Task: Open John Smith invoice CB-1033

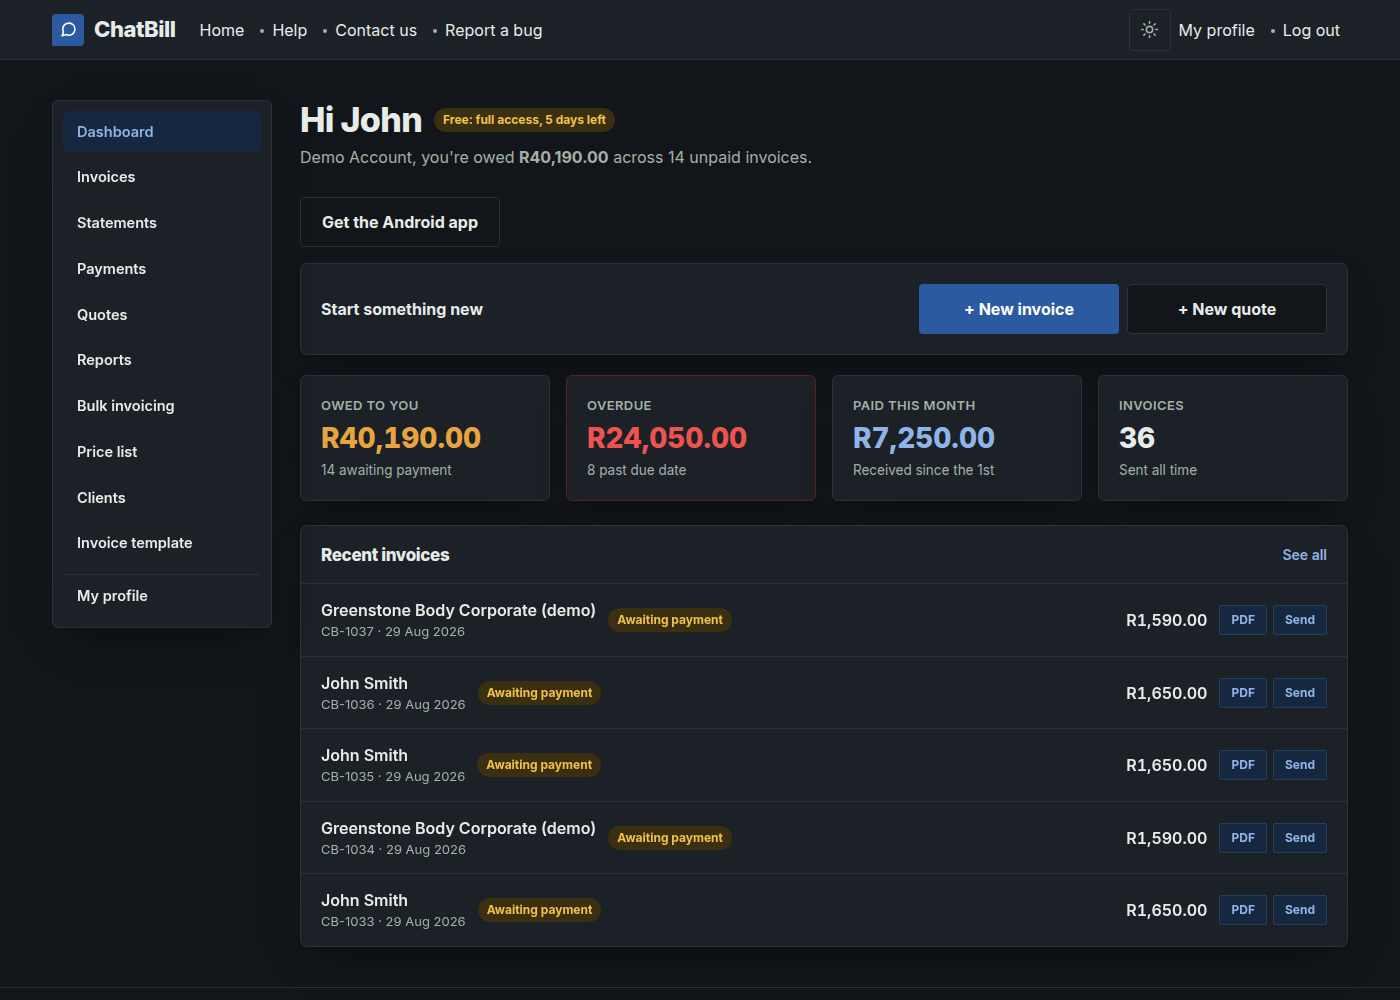Action: [x=393, y=910]
